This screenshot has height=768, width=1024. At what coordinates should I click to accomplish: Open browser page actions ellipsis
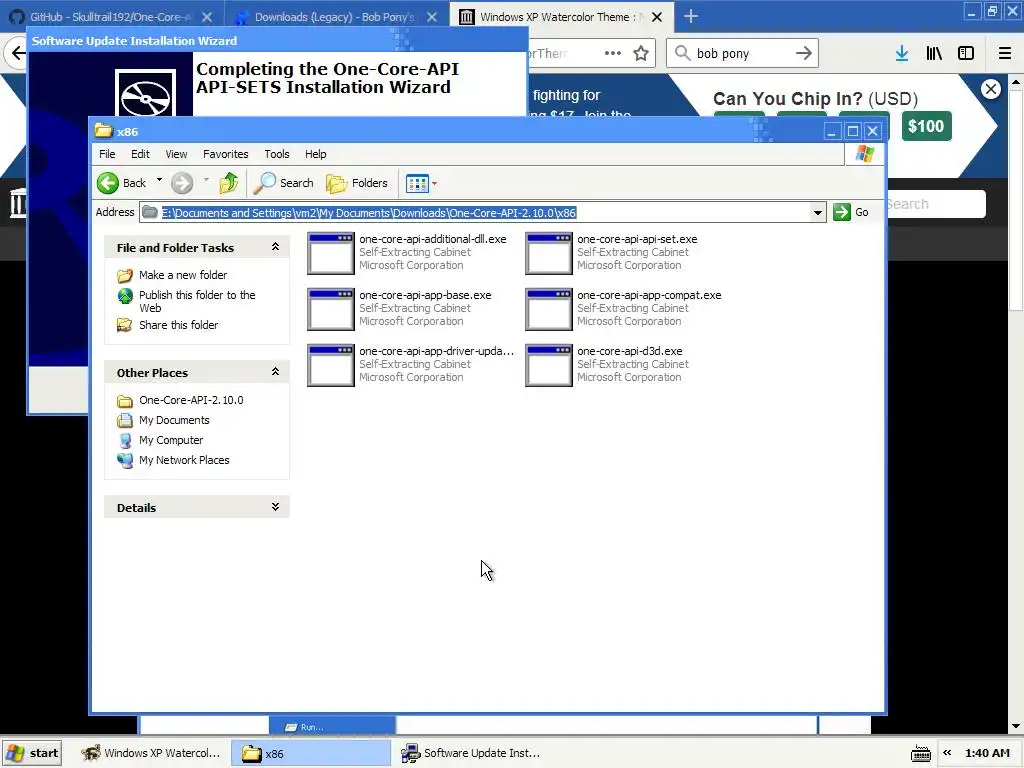(613, 53)
